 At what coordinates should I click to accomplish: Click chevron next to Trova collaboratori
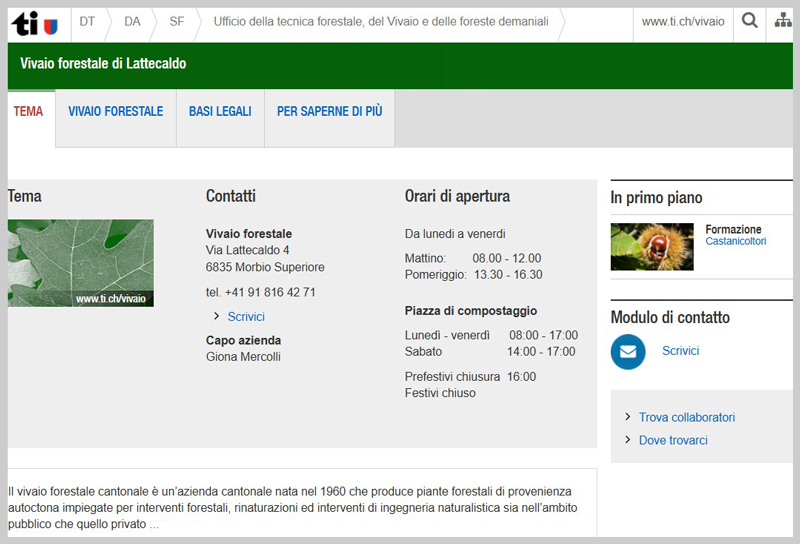[628, 417]
